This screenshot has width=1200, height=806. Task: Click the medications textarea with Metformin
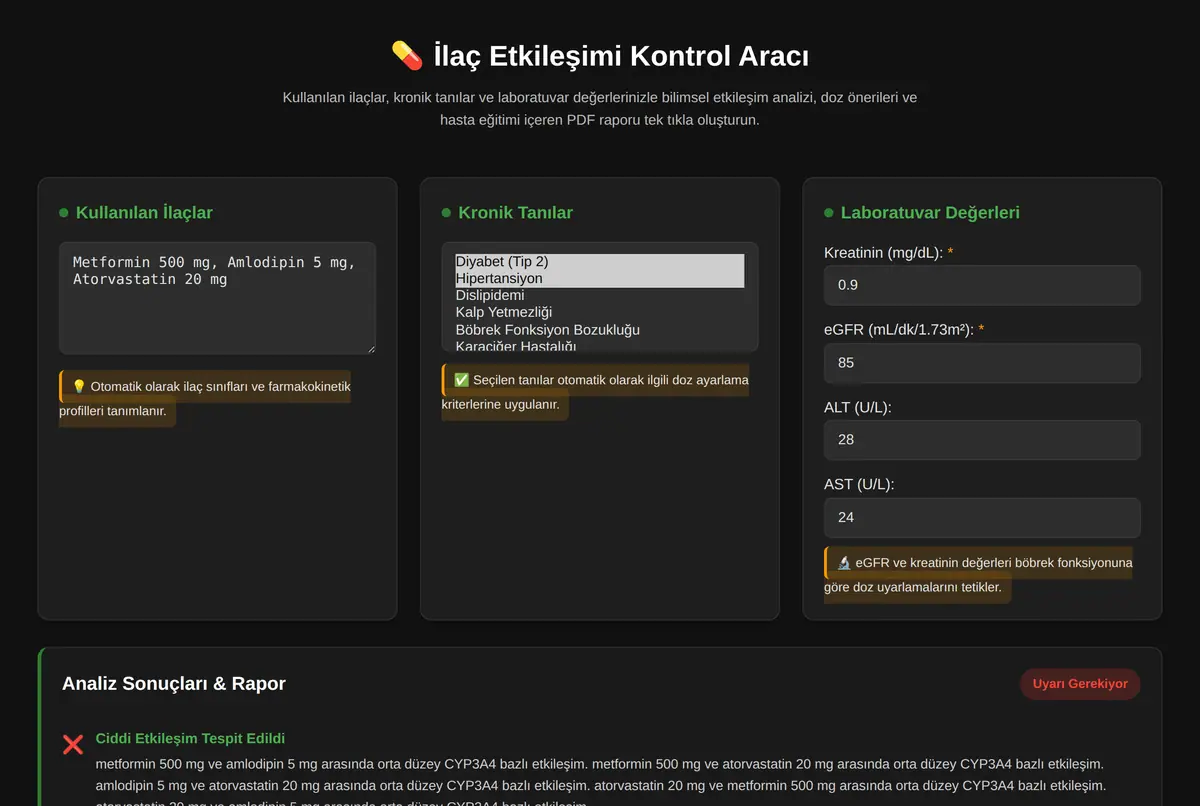point(217,298)
